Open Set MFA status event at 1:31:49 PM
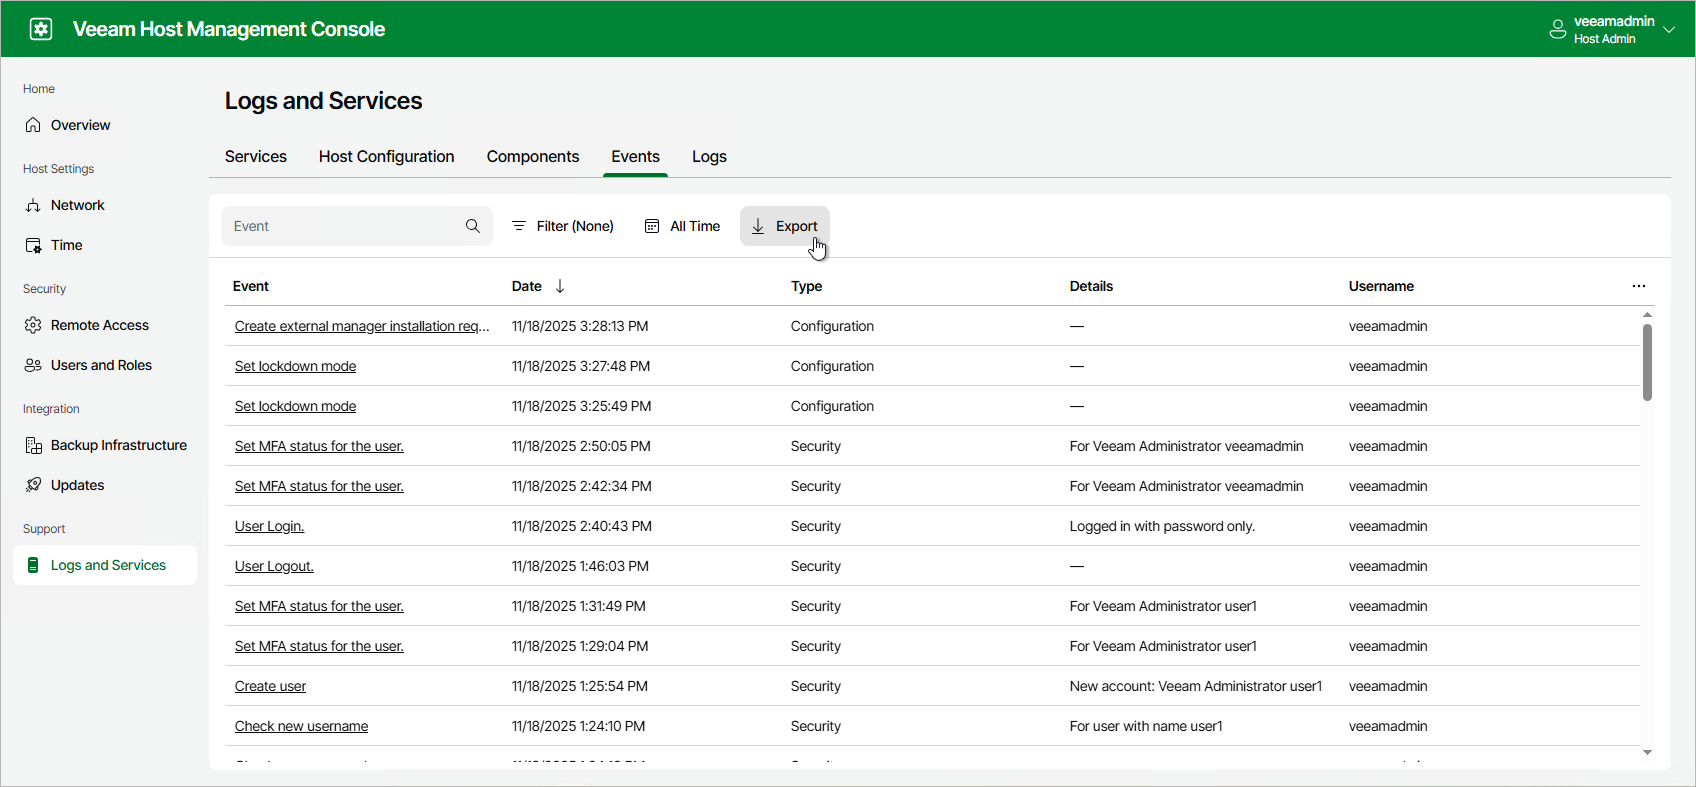 [x=319, y=606]
